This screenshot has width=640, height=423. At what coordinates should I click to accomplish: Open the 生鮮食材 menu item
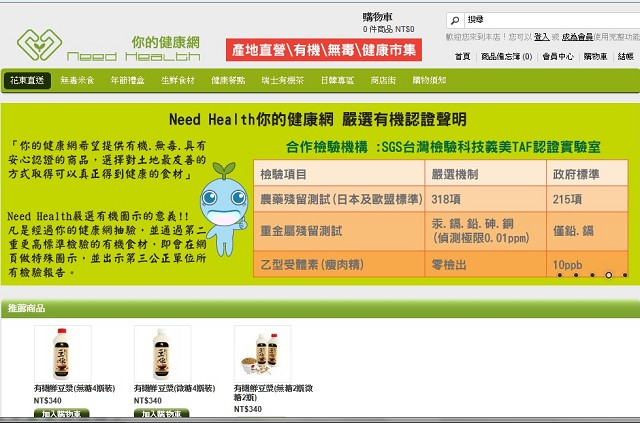pyautogui.click(x=178, y=80)
